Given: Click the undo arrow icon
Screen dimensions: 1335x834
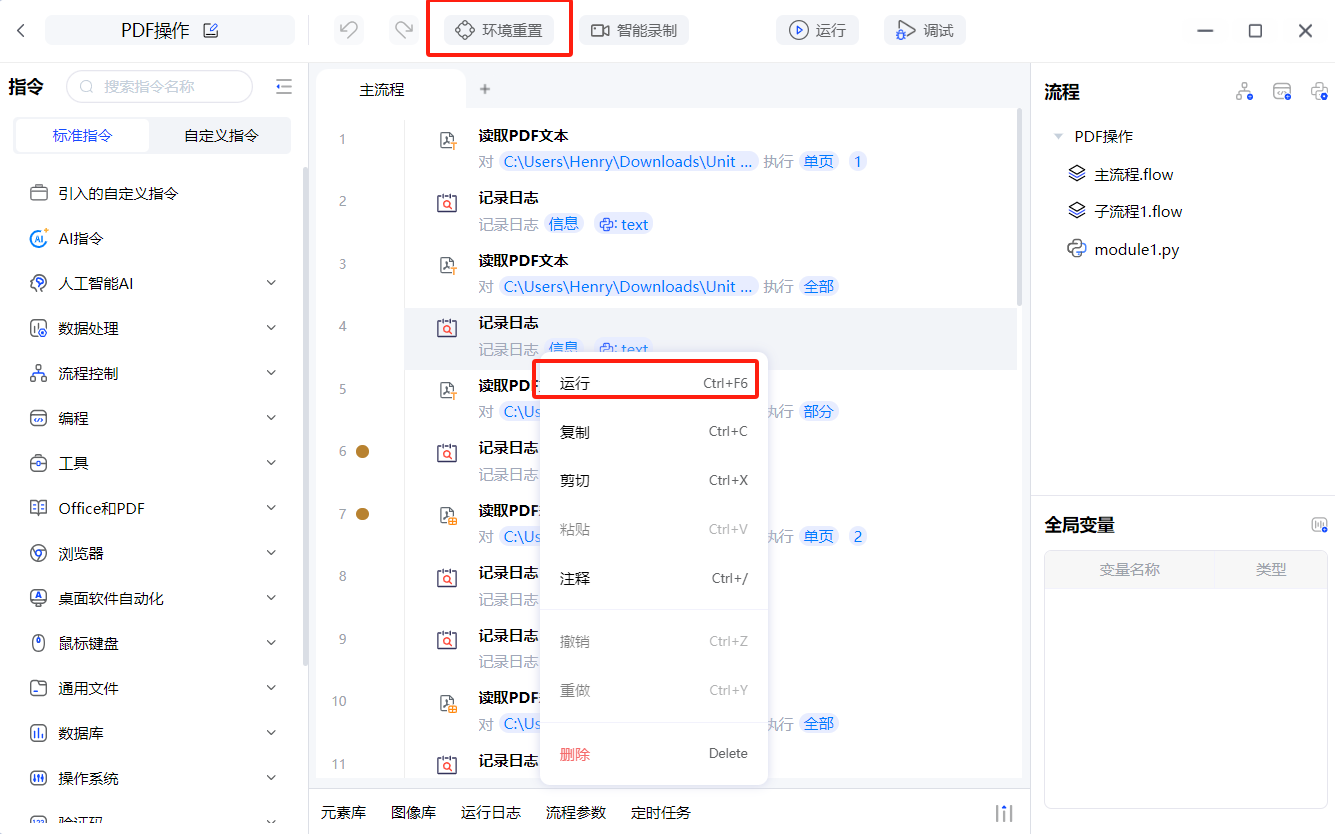Looking at the screenshot, I should point(349,30).
